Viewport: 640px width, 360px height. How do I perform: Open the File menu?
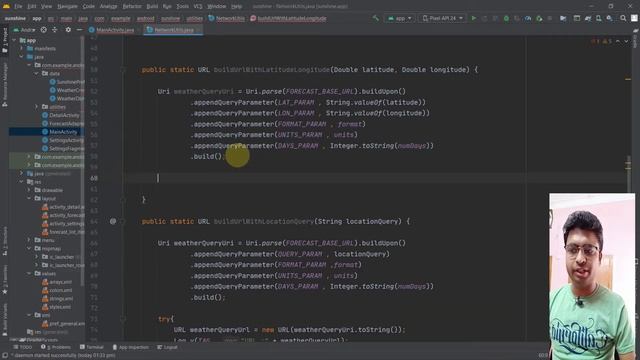(x=18, y=7)
